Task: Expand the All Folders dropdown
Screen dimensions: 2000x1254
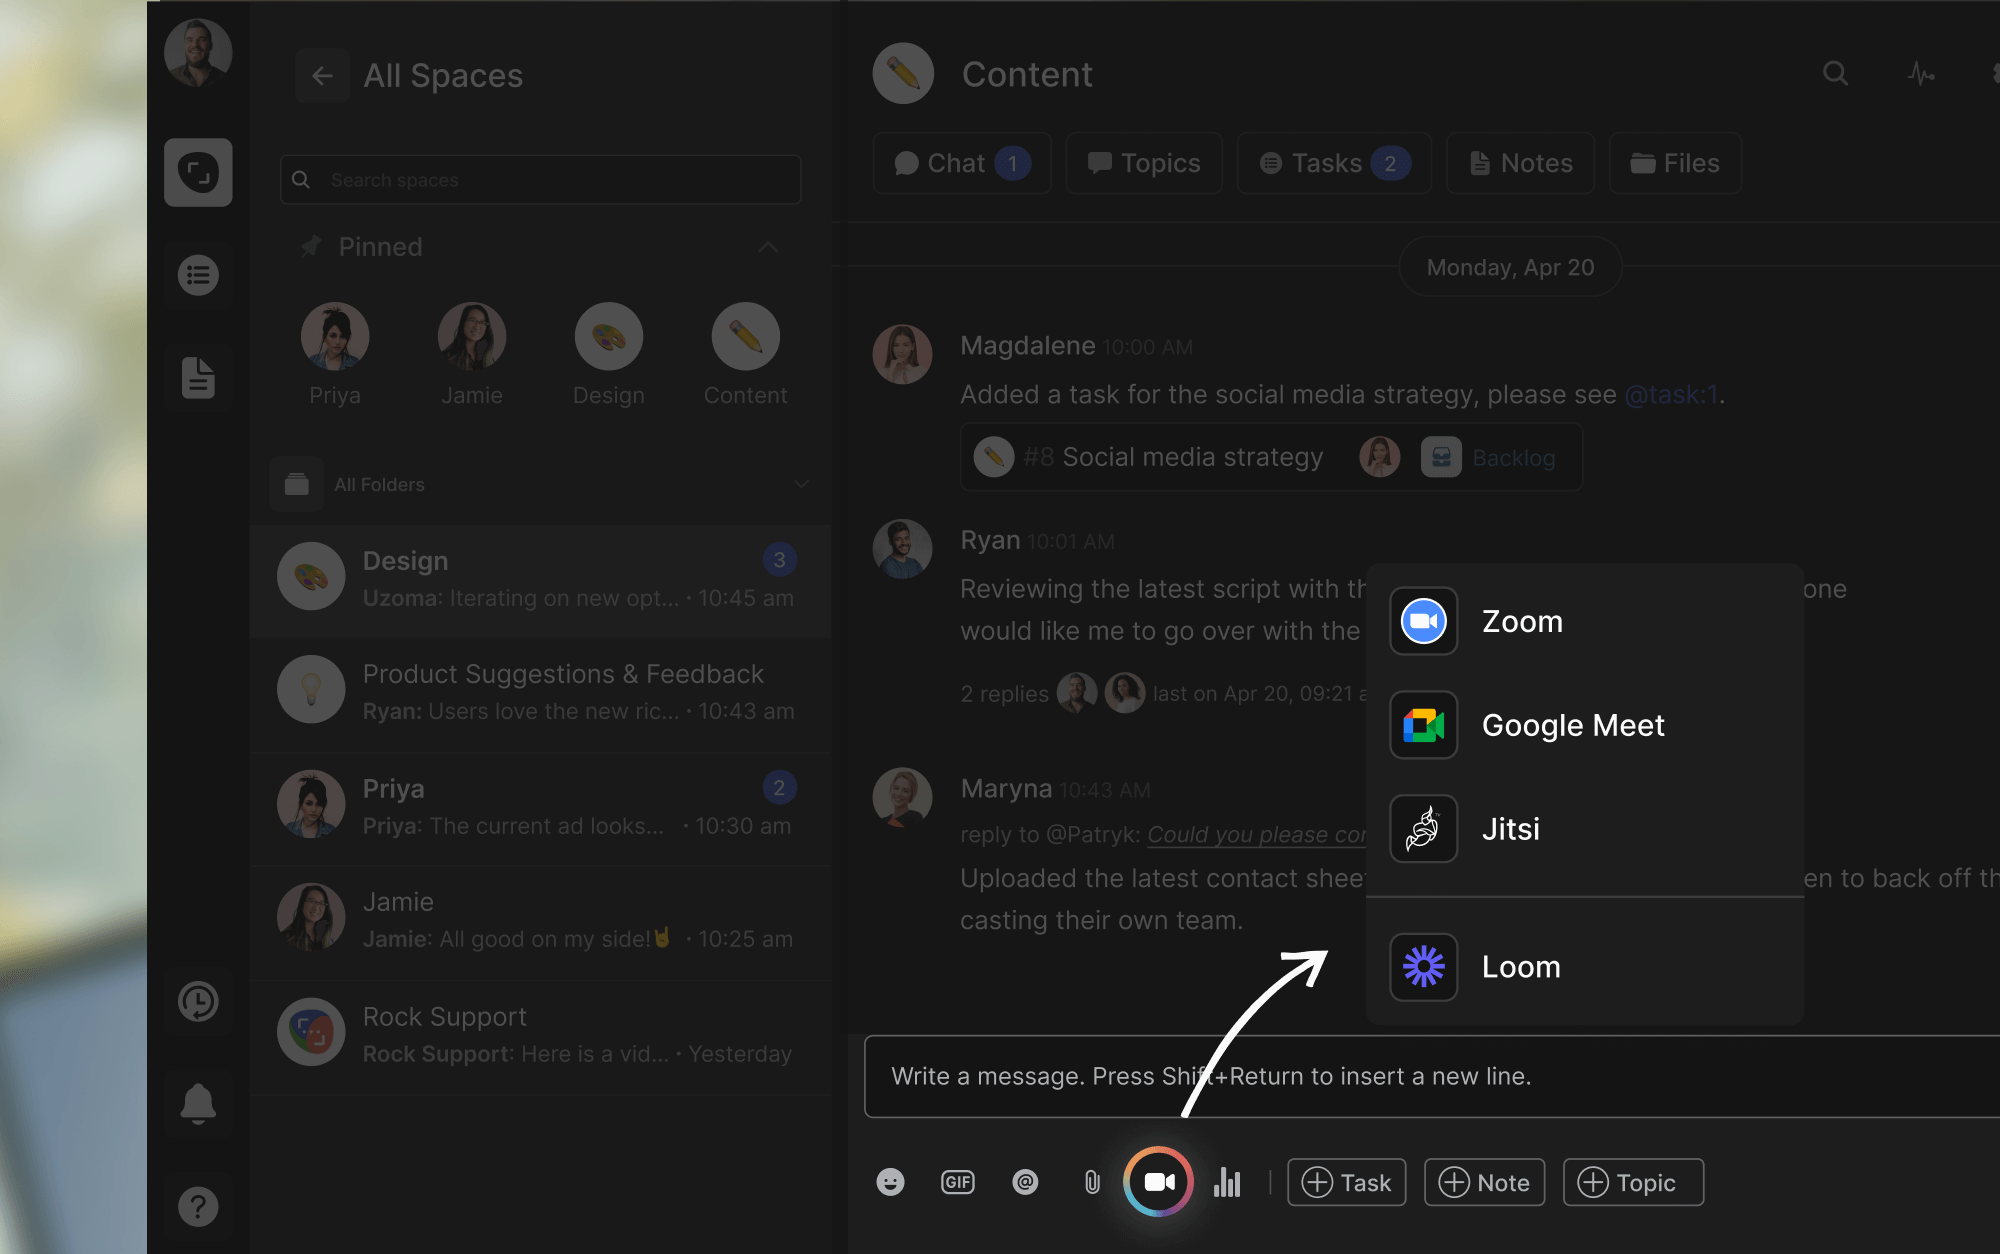Action: pos(801,484)
